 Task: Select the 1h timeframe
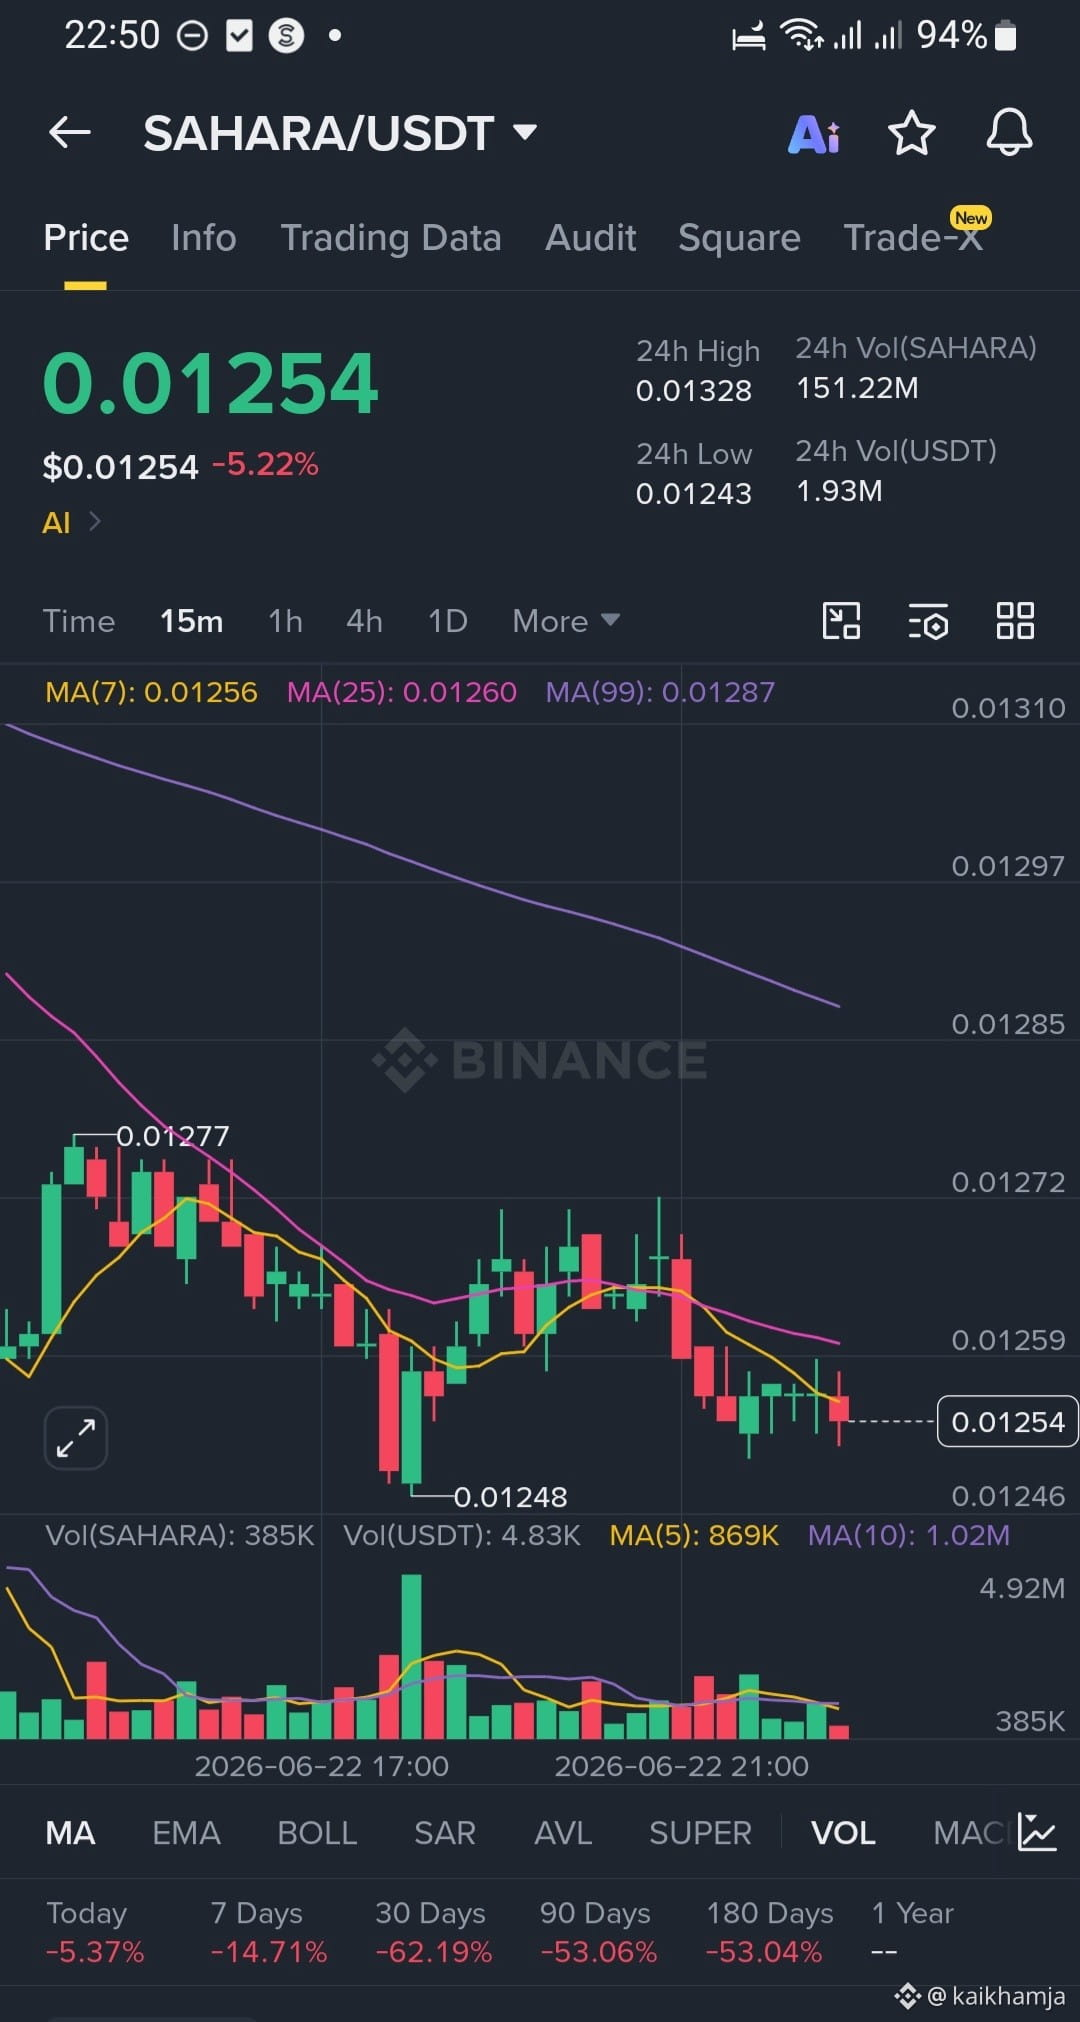pyautogui.click(x=285, y=621)
